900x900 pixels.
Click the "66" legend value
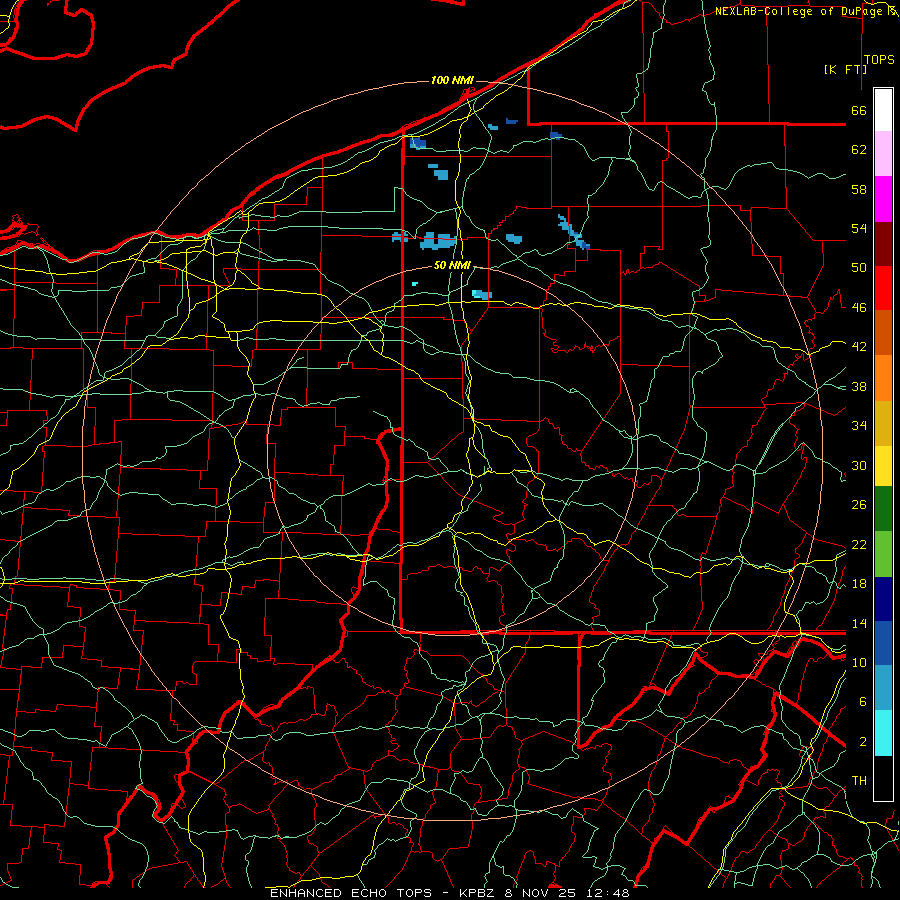coord(859,111)
